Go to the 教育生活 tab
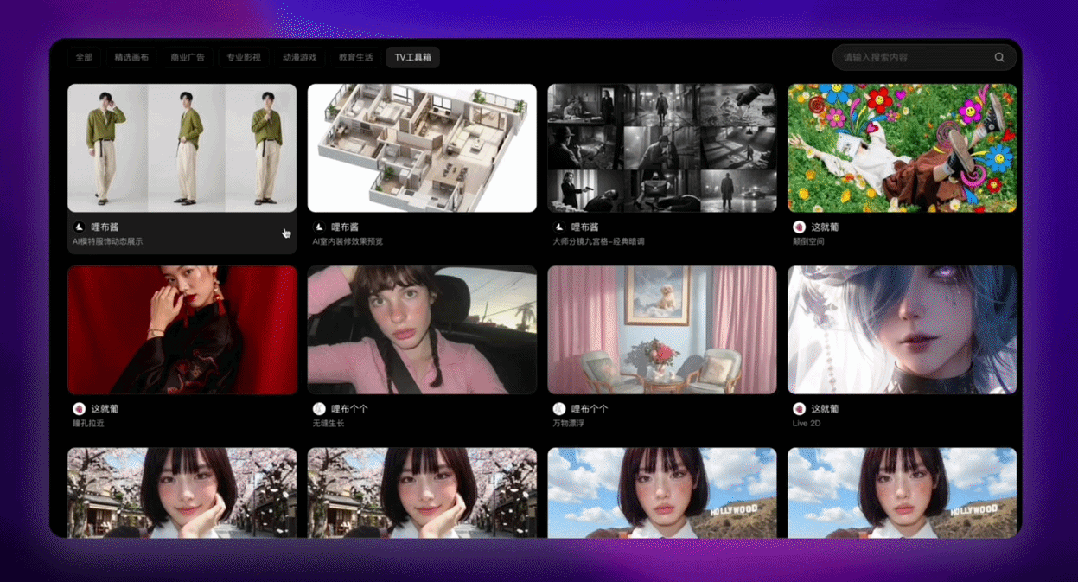1078x582 pixels. tap(355, 58)
